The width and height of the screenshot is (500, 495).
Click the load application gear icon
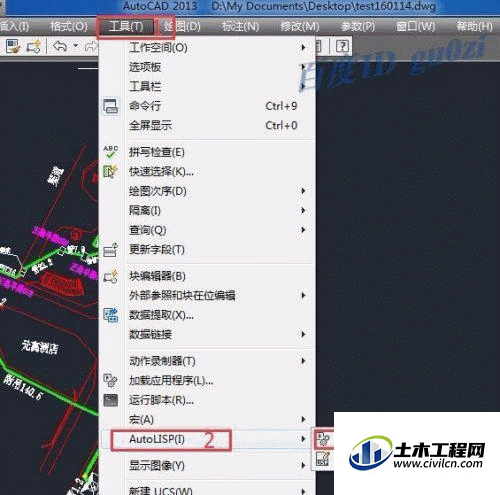(110, 380)
